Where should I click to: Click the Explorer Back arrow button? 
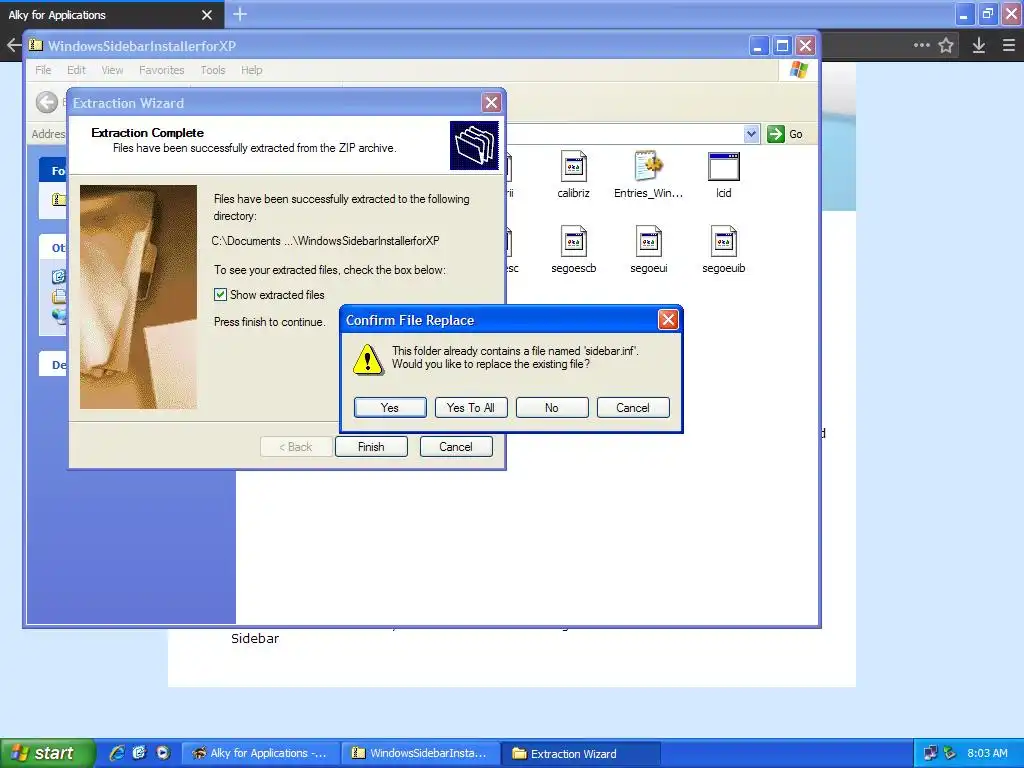(x=46, y=103)
